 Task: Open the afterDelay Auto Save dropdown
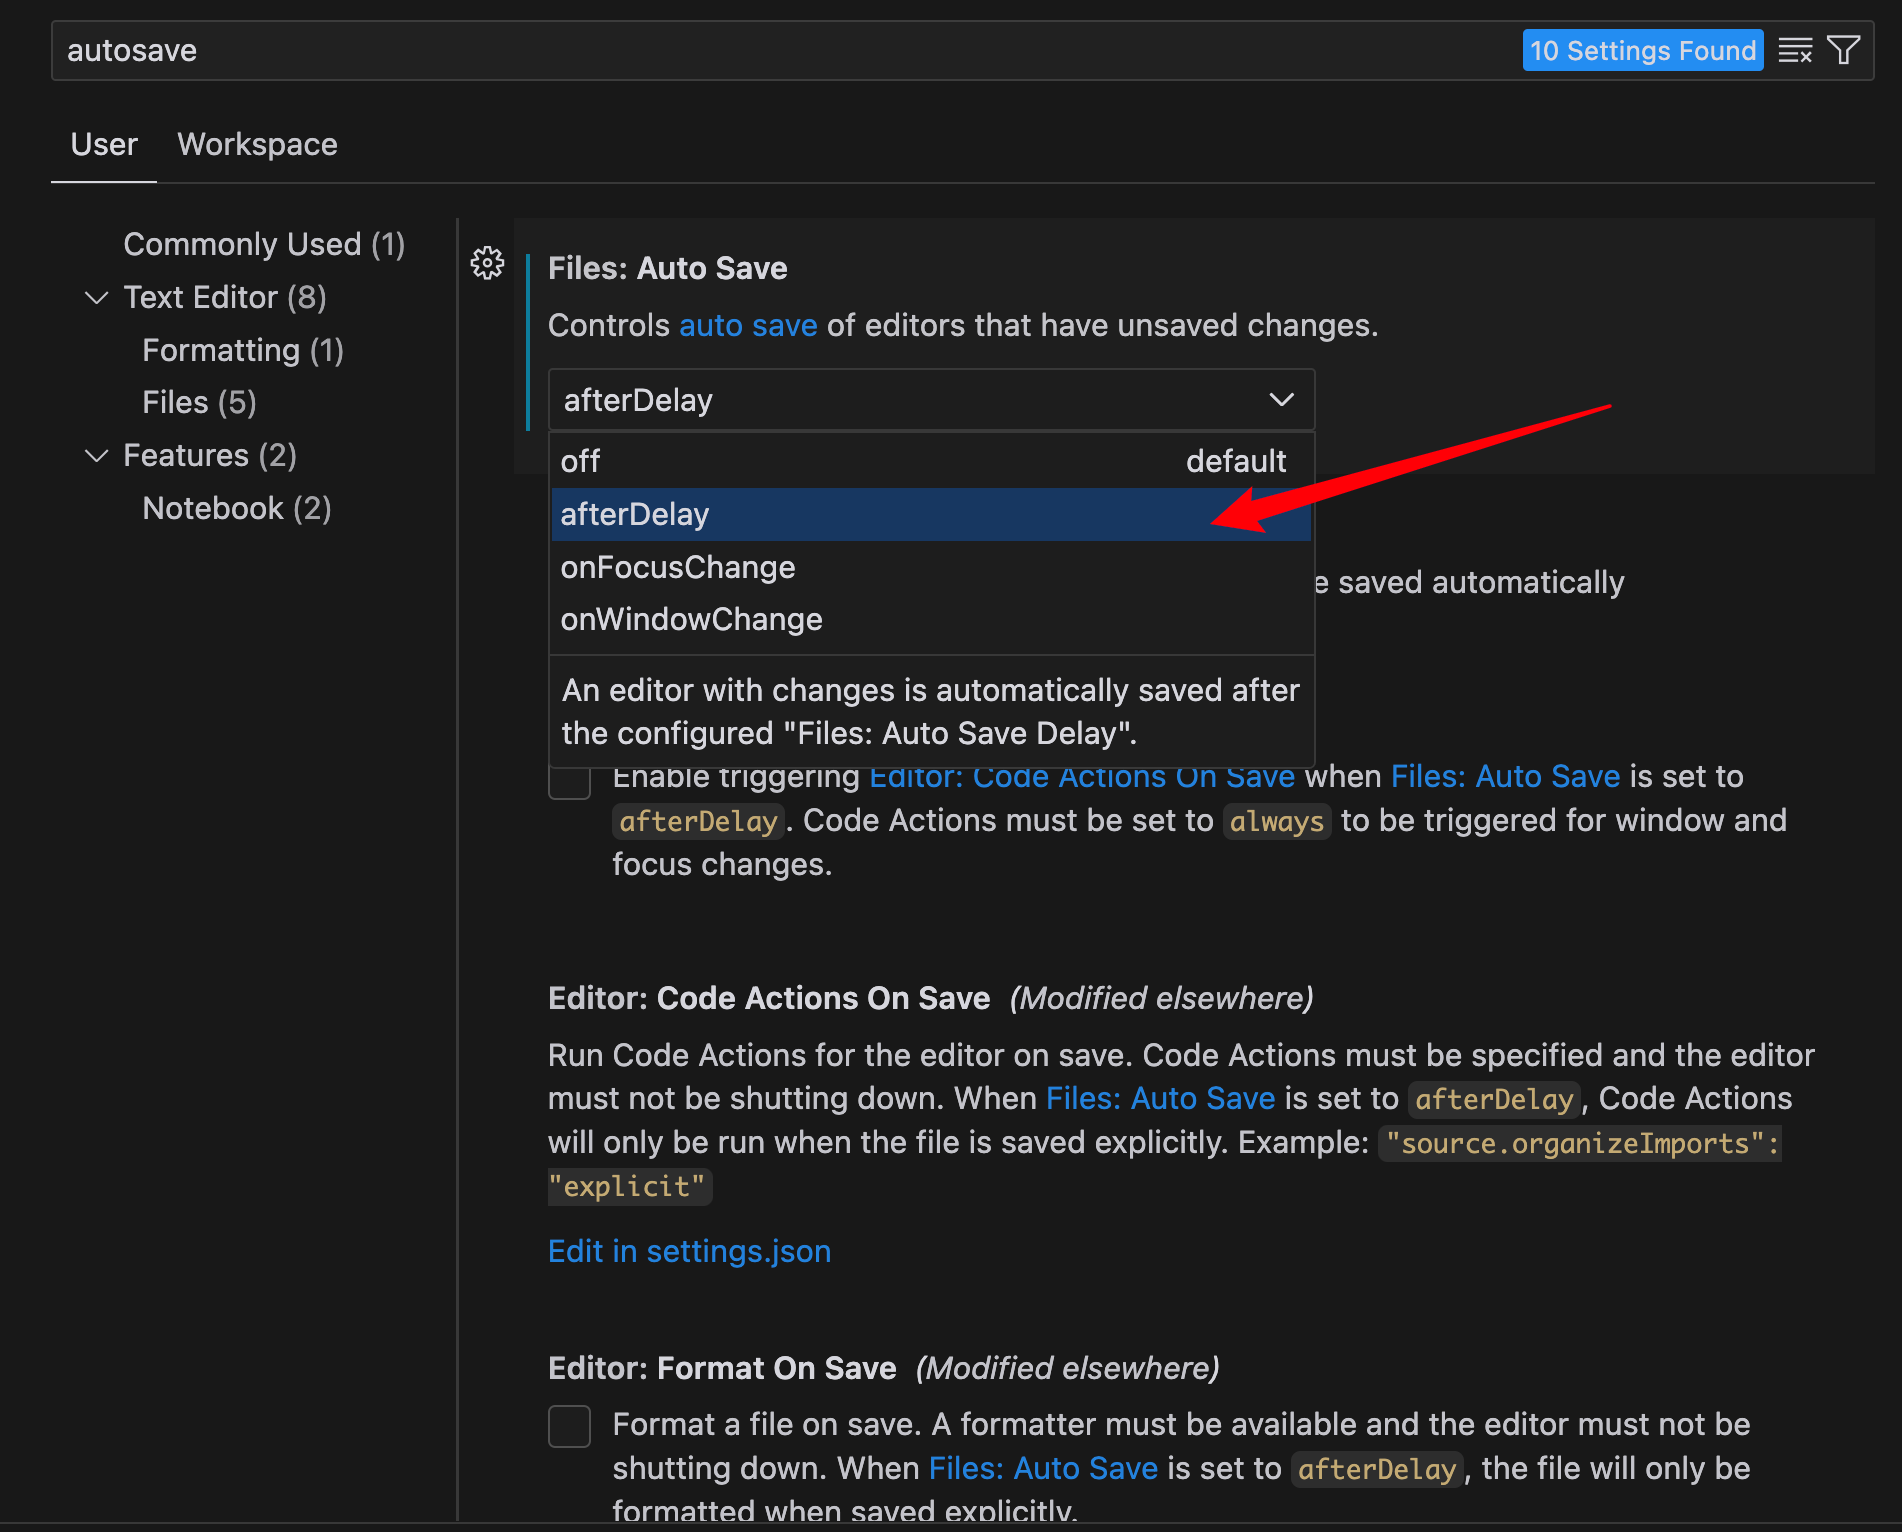click(930, 400)
